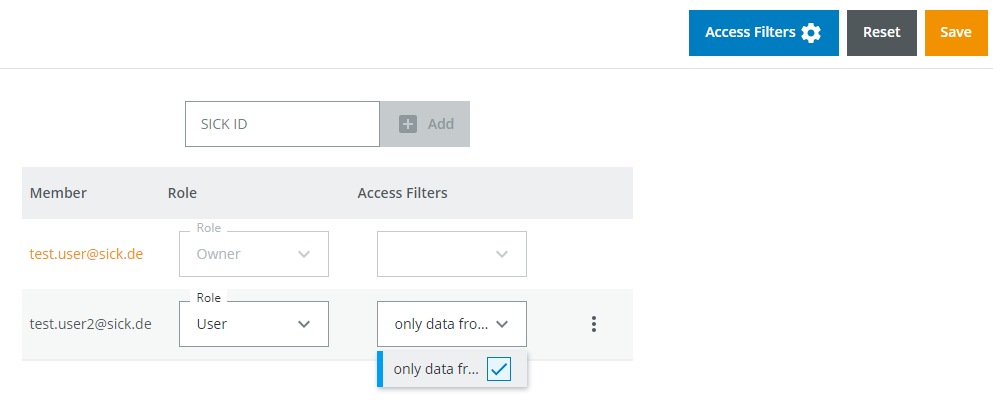Click chevron in the owner's empty filter box
This screenshot has height=416, width=993.
502,254
